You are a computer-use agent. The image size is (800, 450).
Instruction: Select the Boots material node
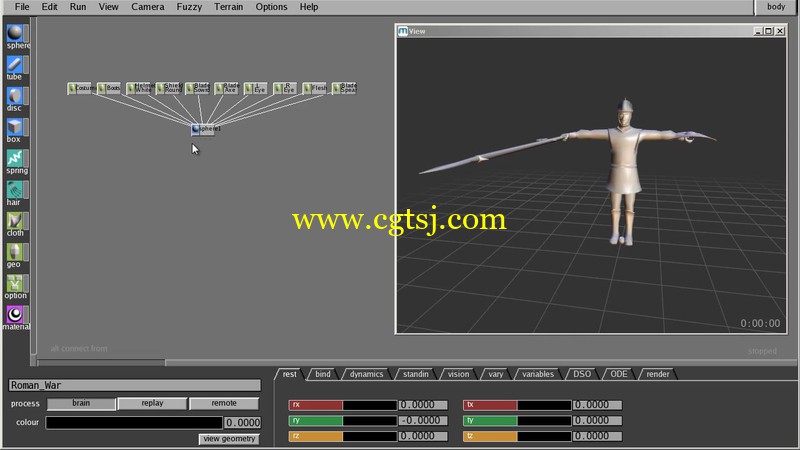109,88
